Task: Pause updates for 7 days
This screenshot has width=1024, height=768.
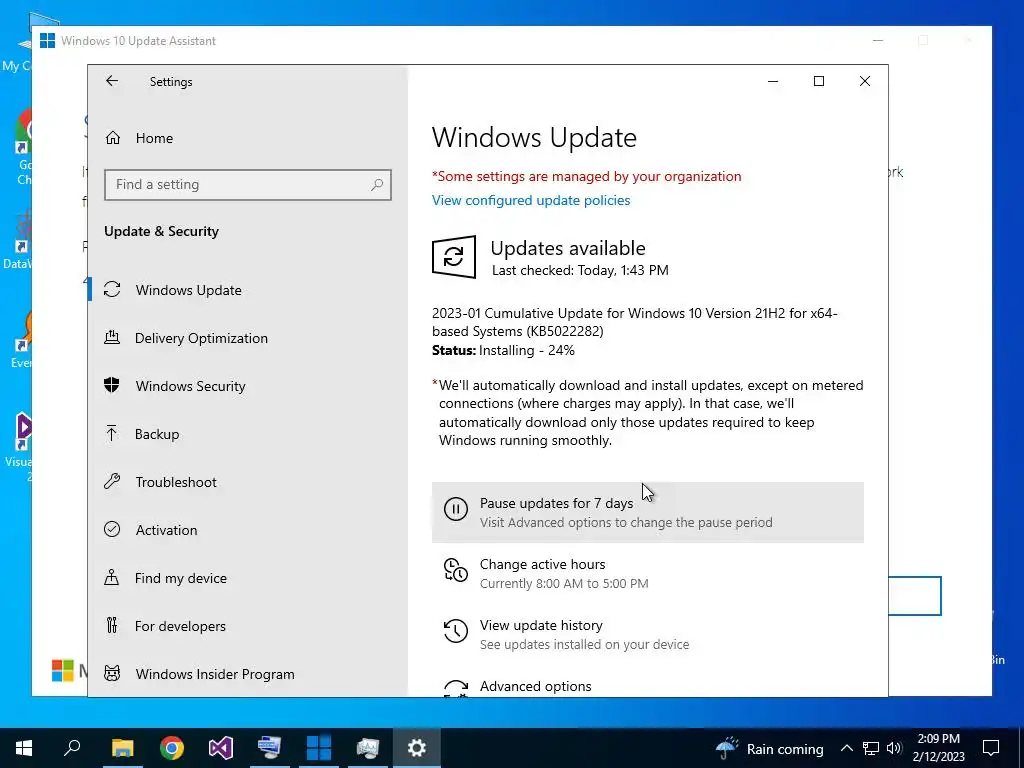Action: (x=648, y=513)
